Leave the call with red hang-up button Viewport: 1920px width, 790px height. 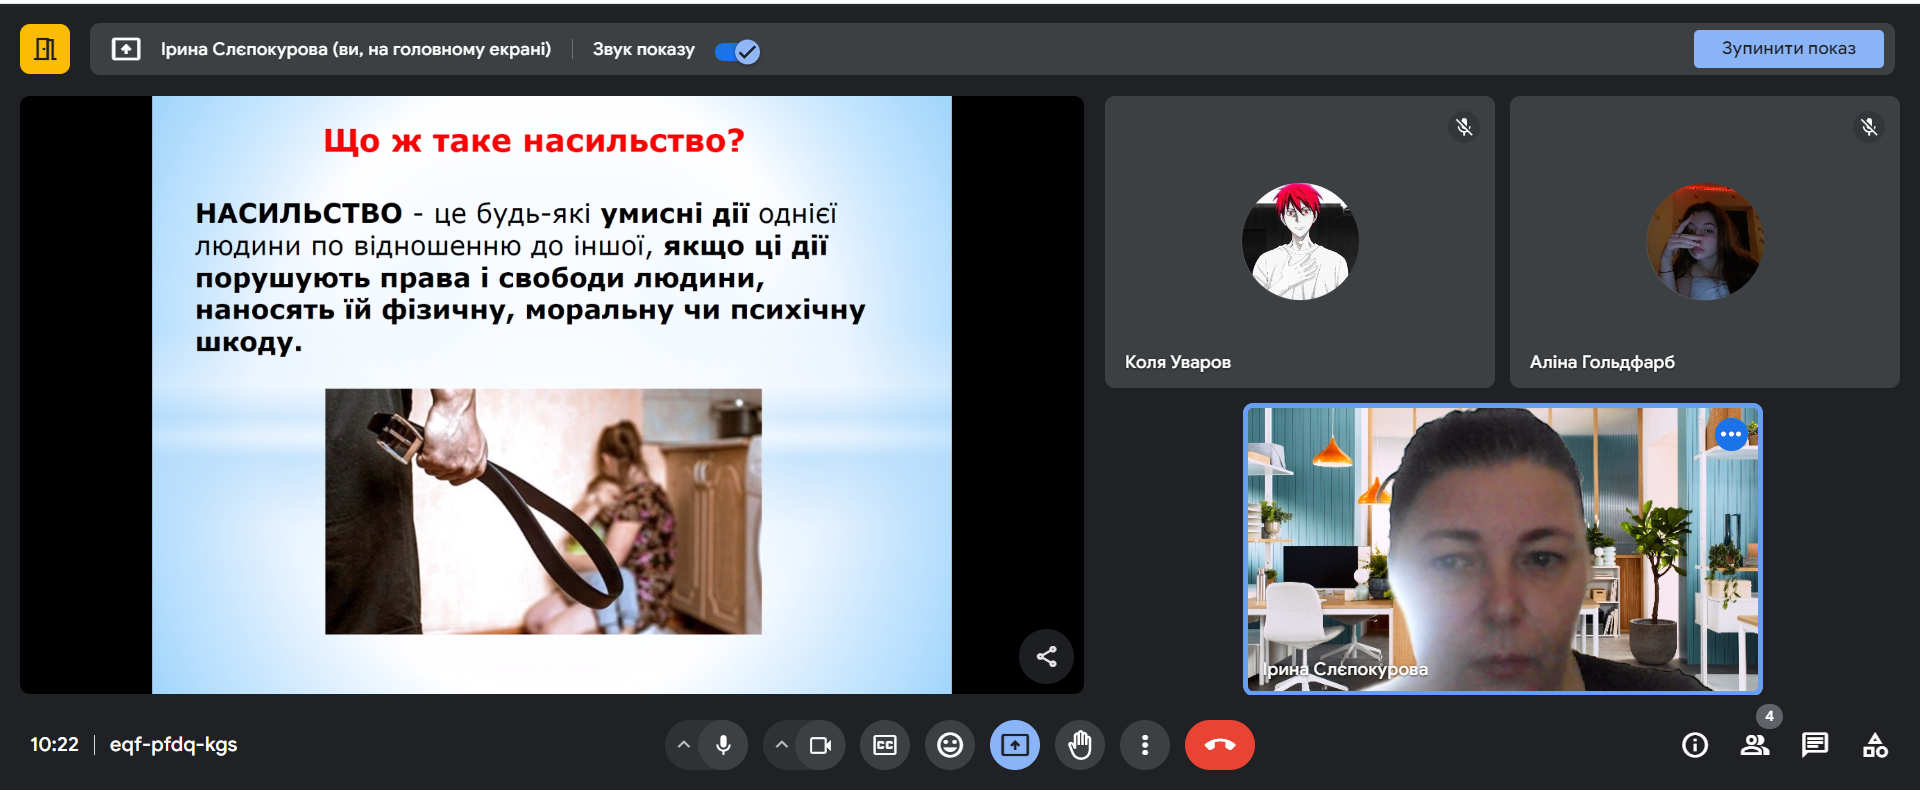pyautogui.click(x=1219, y=745)
